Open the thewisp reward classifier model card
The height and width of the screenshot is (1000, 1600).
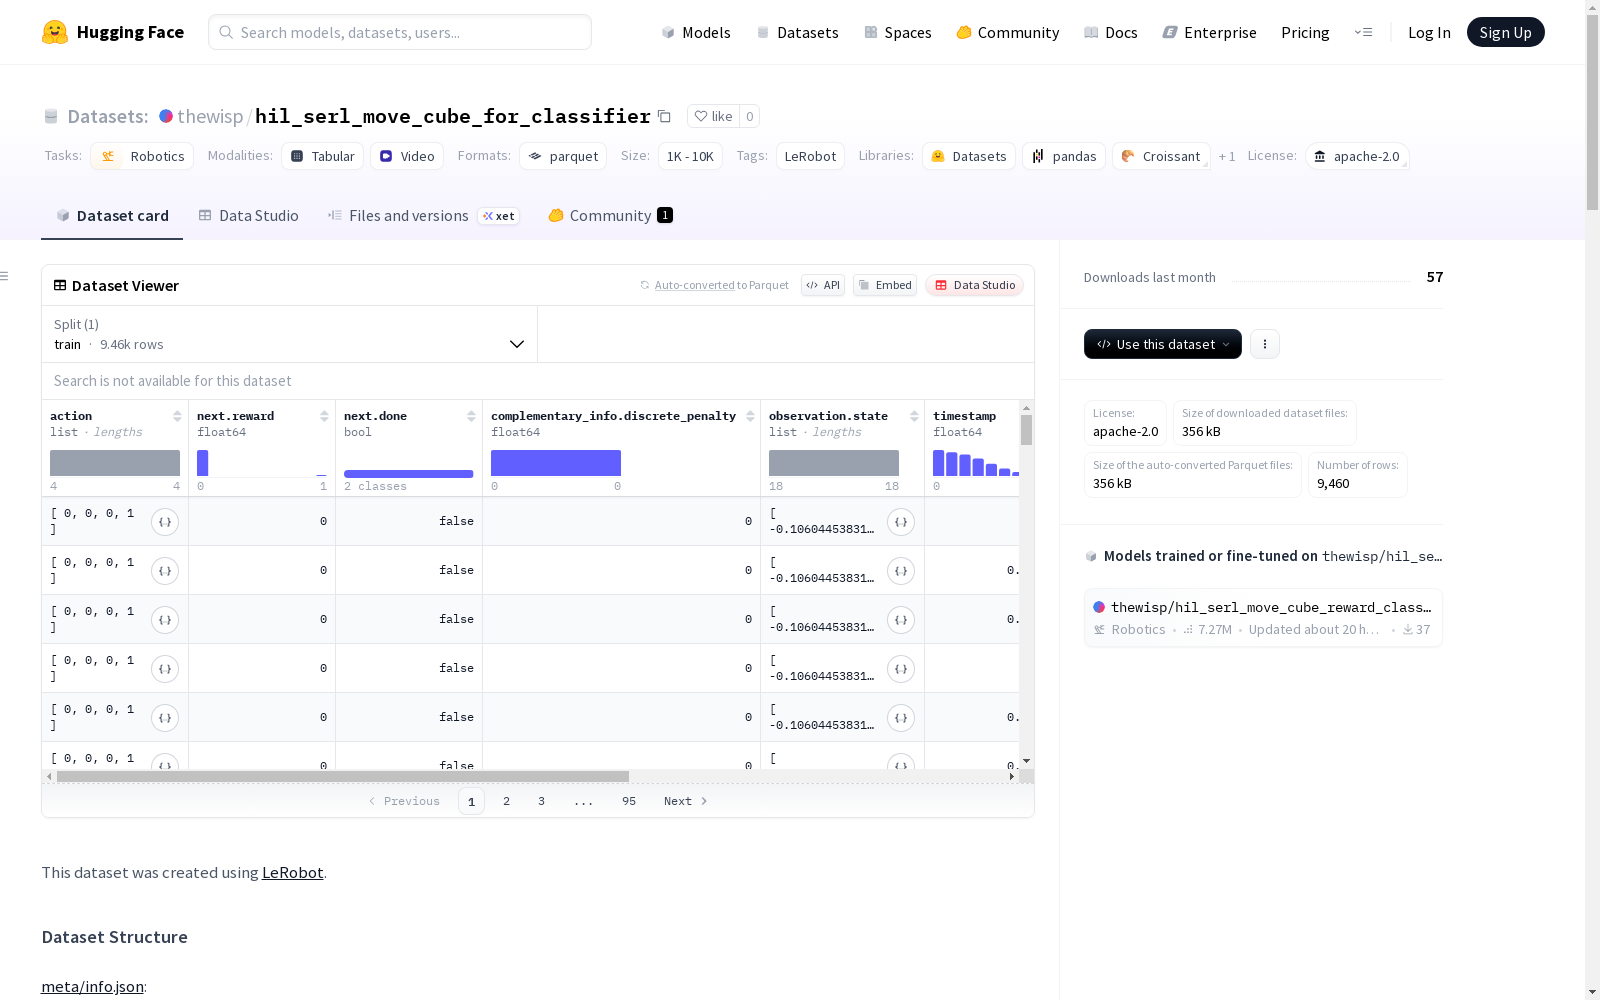1263,618
